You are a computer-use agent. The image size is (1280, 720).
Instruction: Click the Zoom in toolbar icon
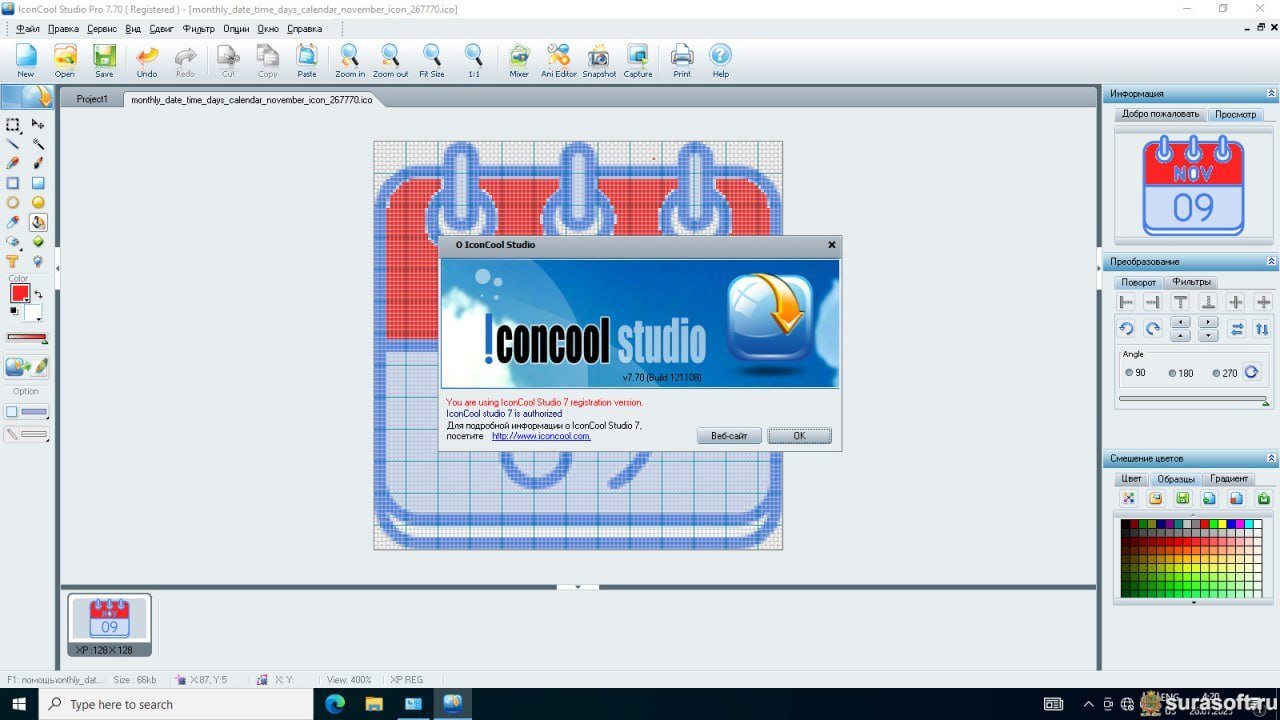pyautogui.click(x=350, y=59)
